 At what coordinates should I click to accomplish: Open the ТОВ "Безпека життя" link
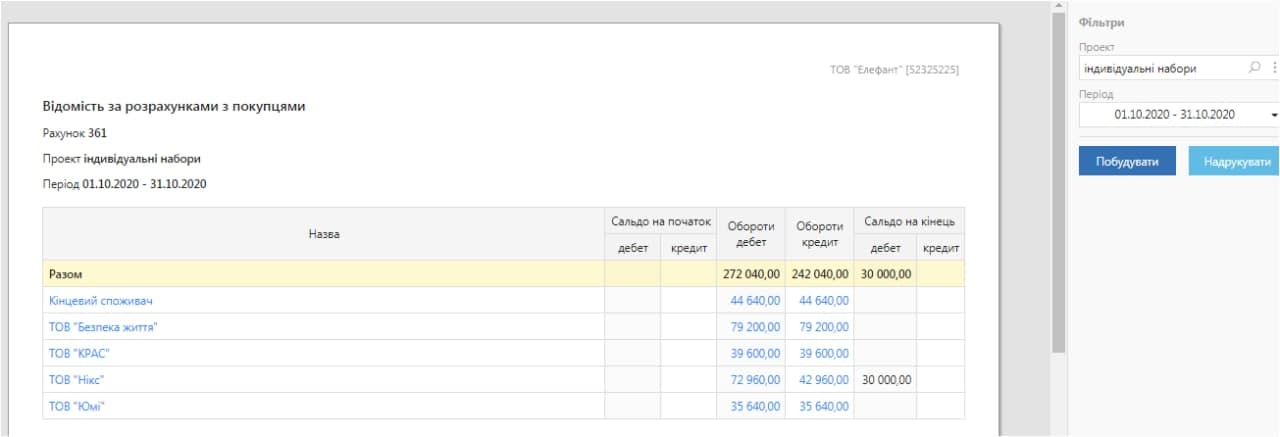click(x=103, y=327)
